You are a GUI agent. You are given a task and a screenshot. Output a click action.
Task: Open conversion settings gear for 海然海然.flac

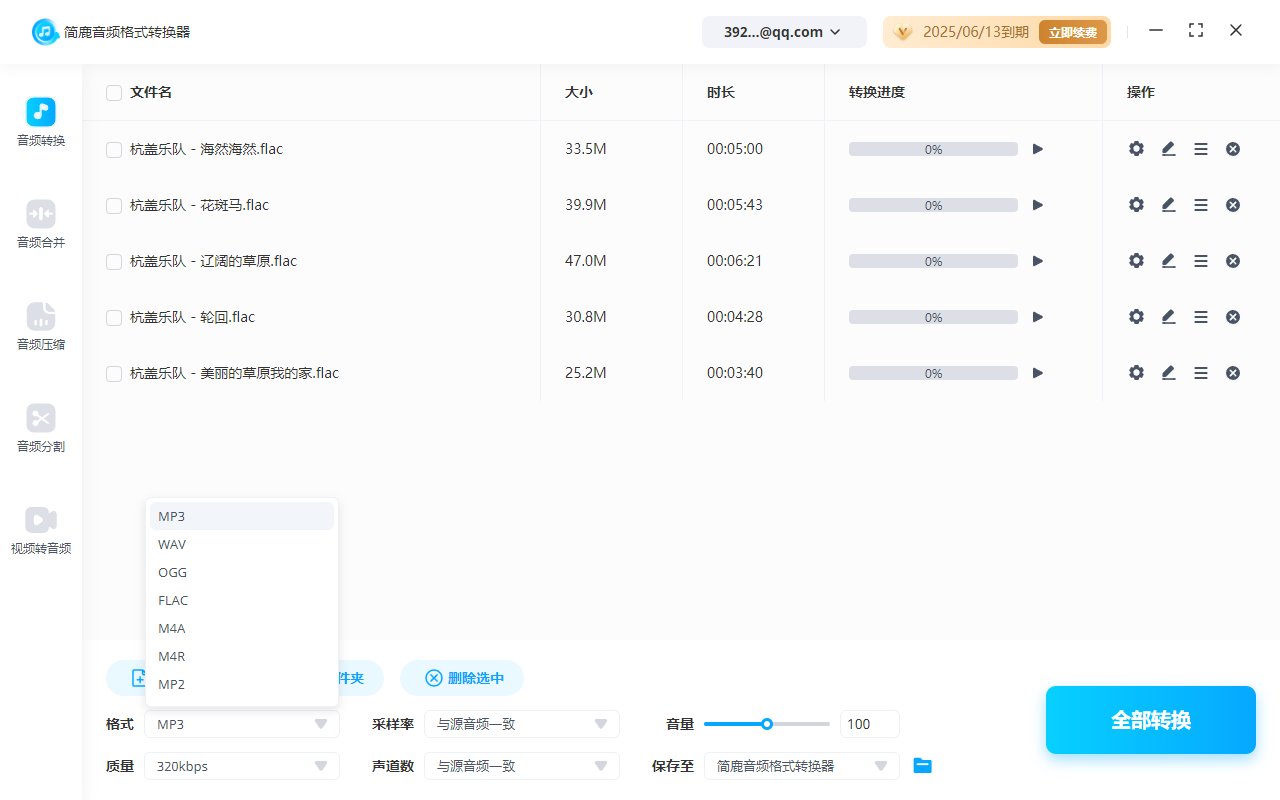tap(1136, 148)
